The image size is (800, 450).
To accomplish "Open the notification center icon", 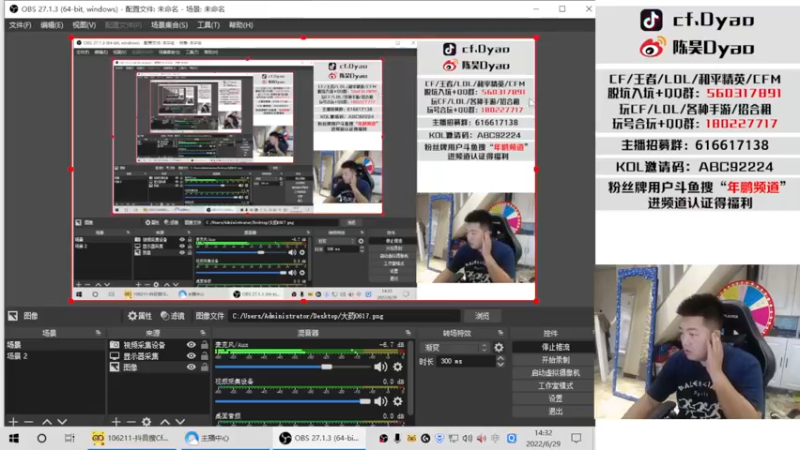I will [577, 438].
